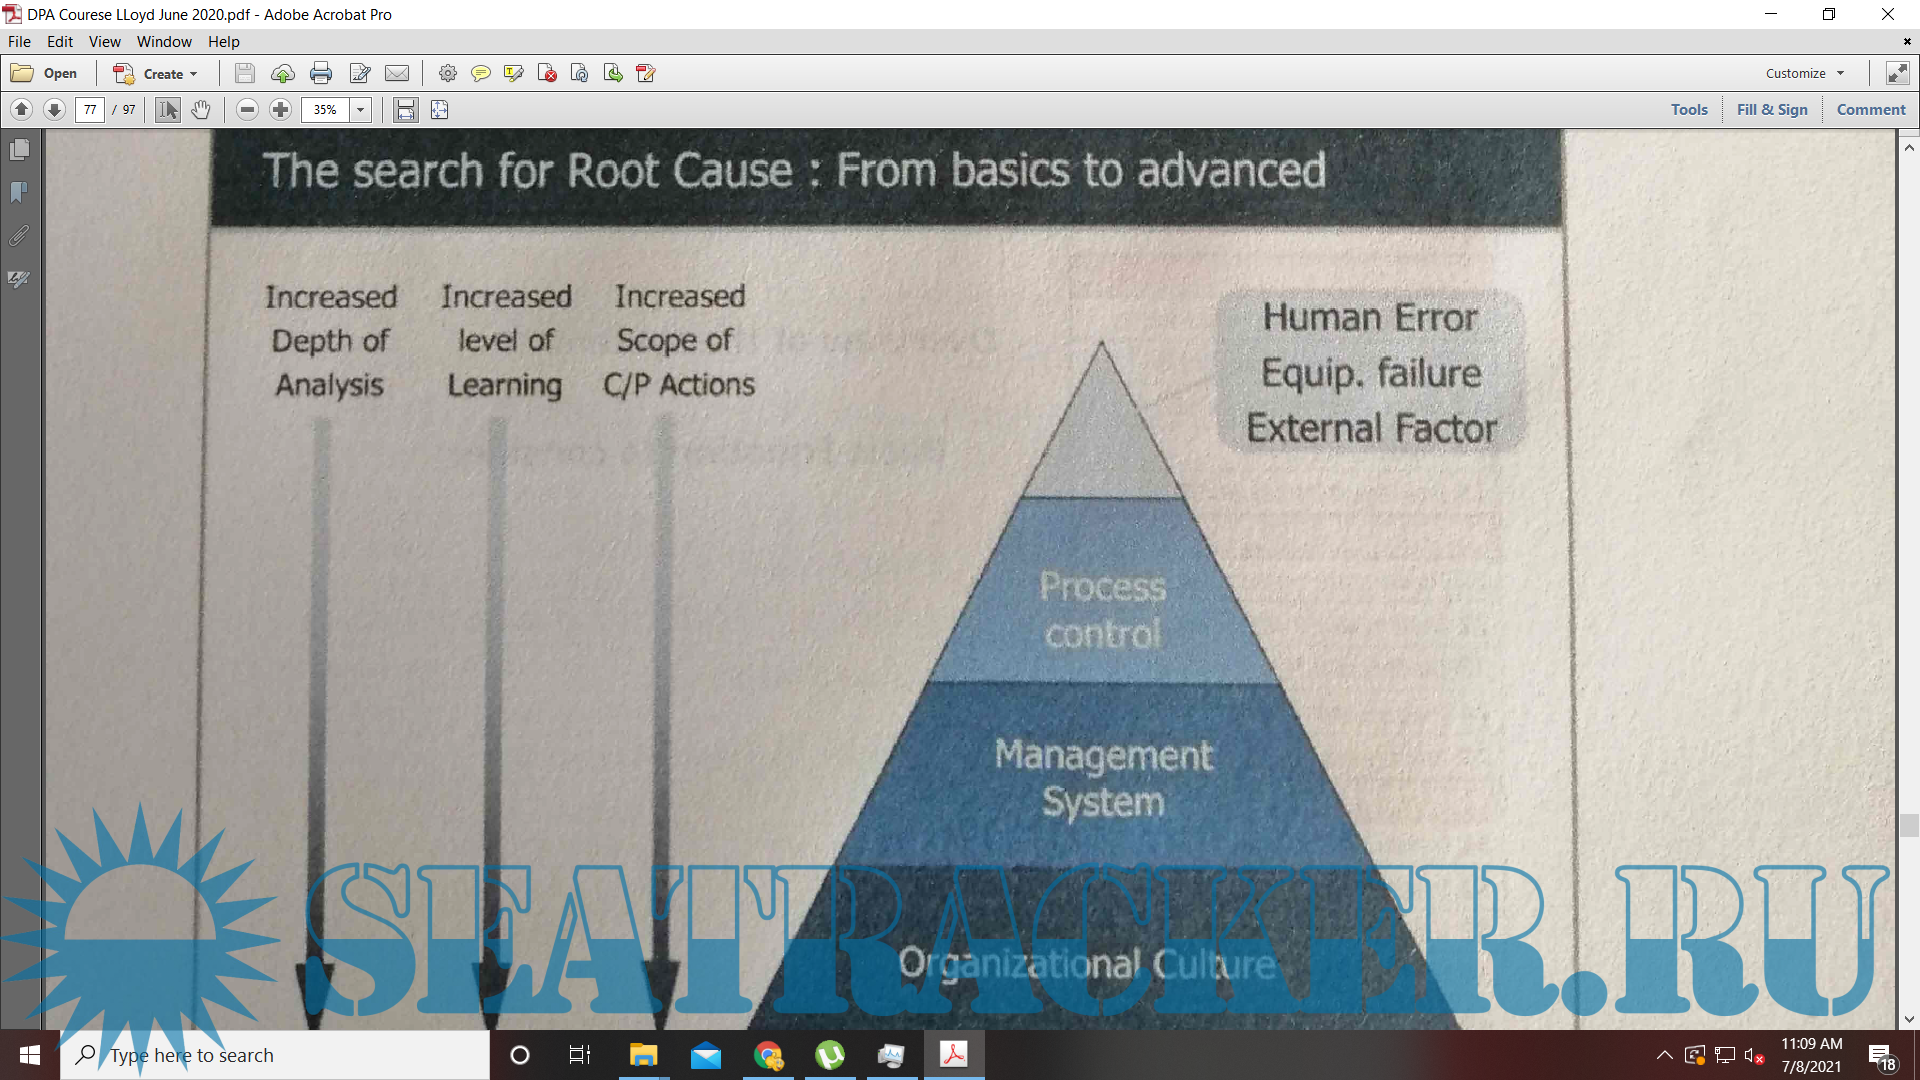
Task: Open the Page Thumbnails sidebar panel
Action: 19,150
